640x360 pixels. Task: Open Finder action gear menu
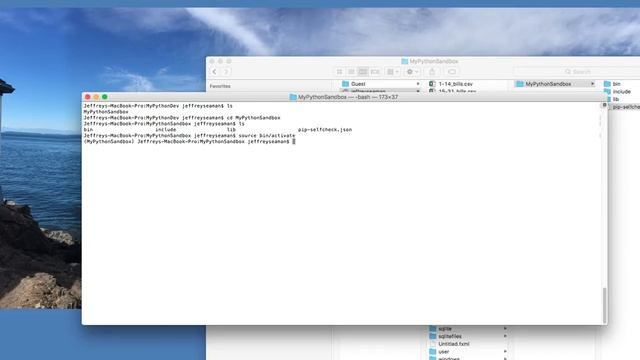(x=411, y=72)
